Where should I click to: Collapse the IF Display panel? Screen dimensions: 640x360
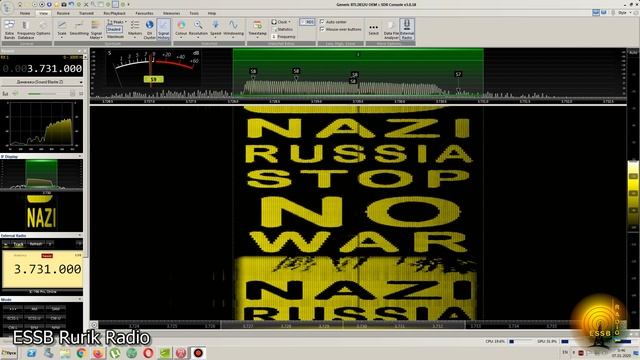tap(80, 156)
